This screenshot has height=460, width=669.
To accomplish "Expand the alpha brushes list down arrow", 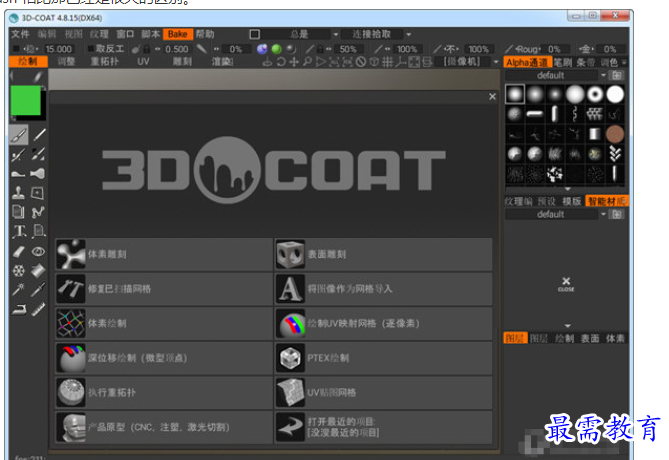I will (x=567, y=189).
